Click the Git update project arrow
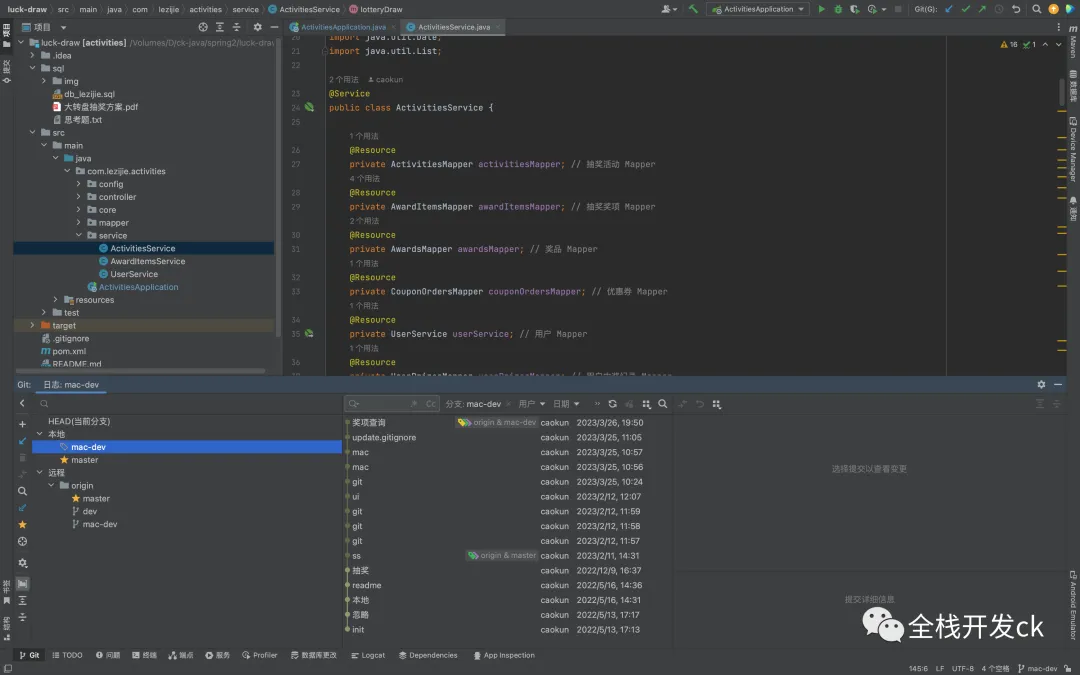The image size is (1080, 675). 948,9
